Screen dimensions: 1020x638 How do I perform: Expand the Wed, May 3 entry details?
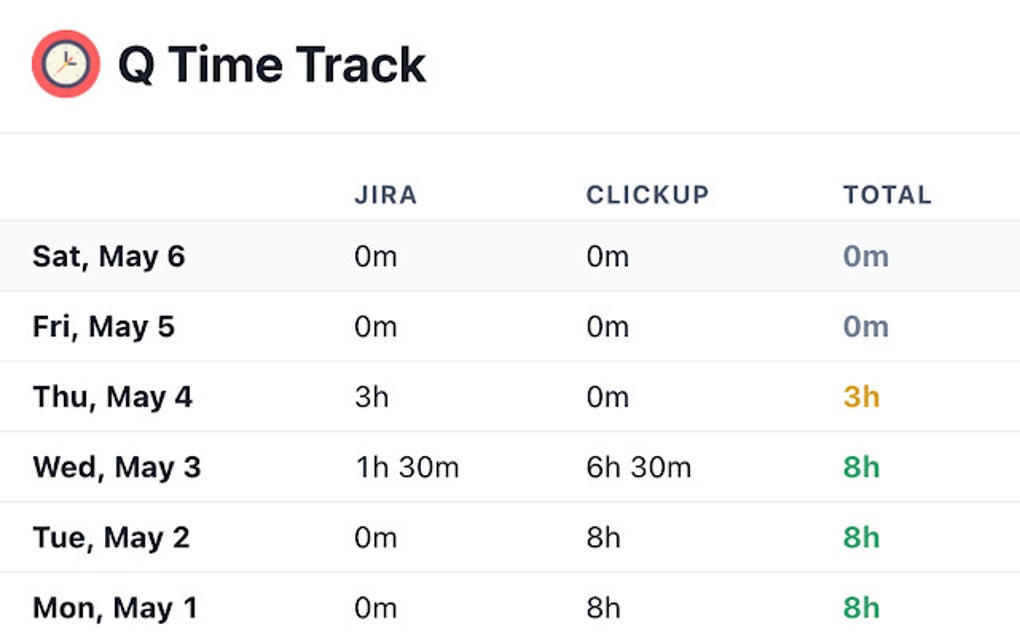pyautogui.click(x=116, y=466)
